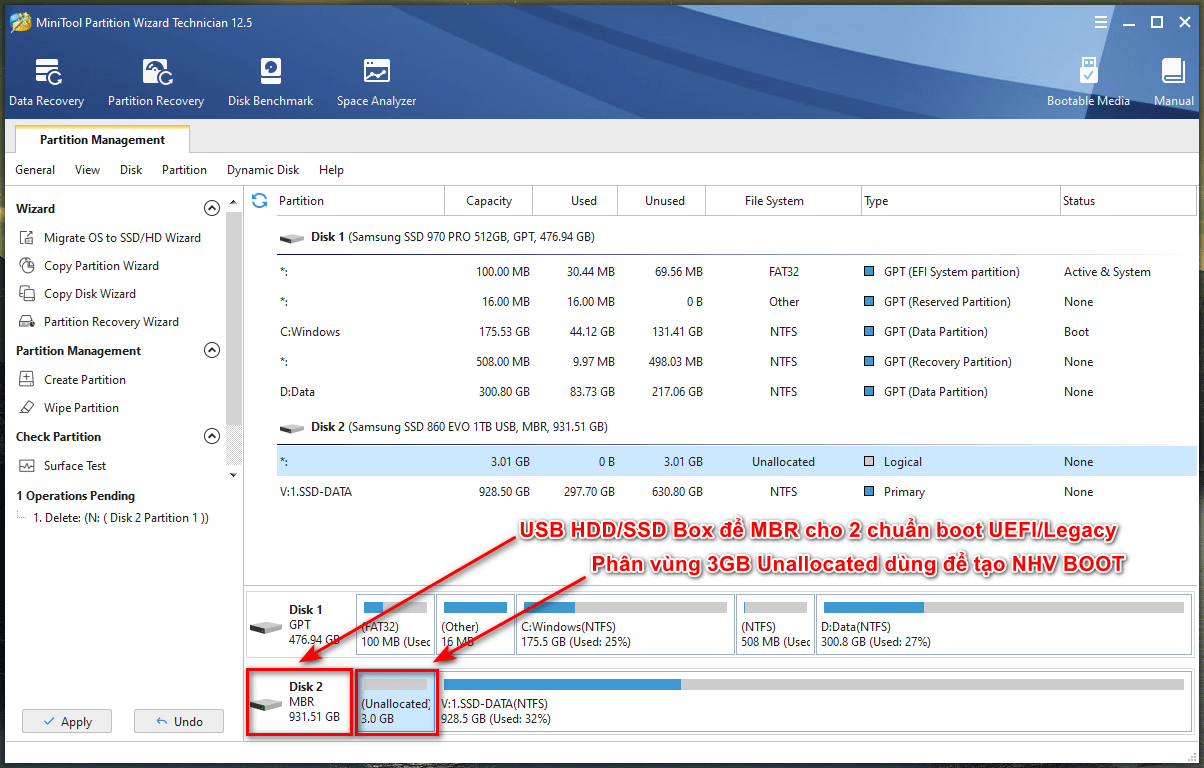1204x768 pixels.
Task: Launch the Partition Recovery Wizard in sidebar
Action: tap(98, 322)
